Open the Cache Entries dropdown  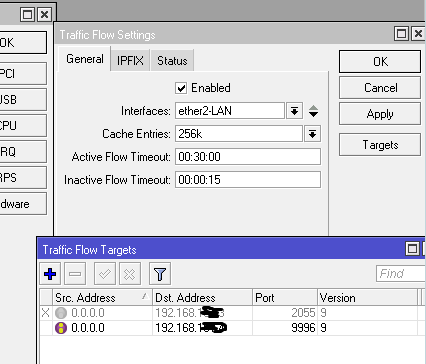(312, 134)
